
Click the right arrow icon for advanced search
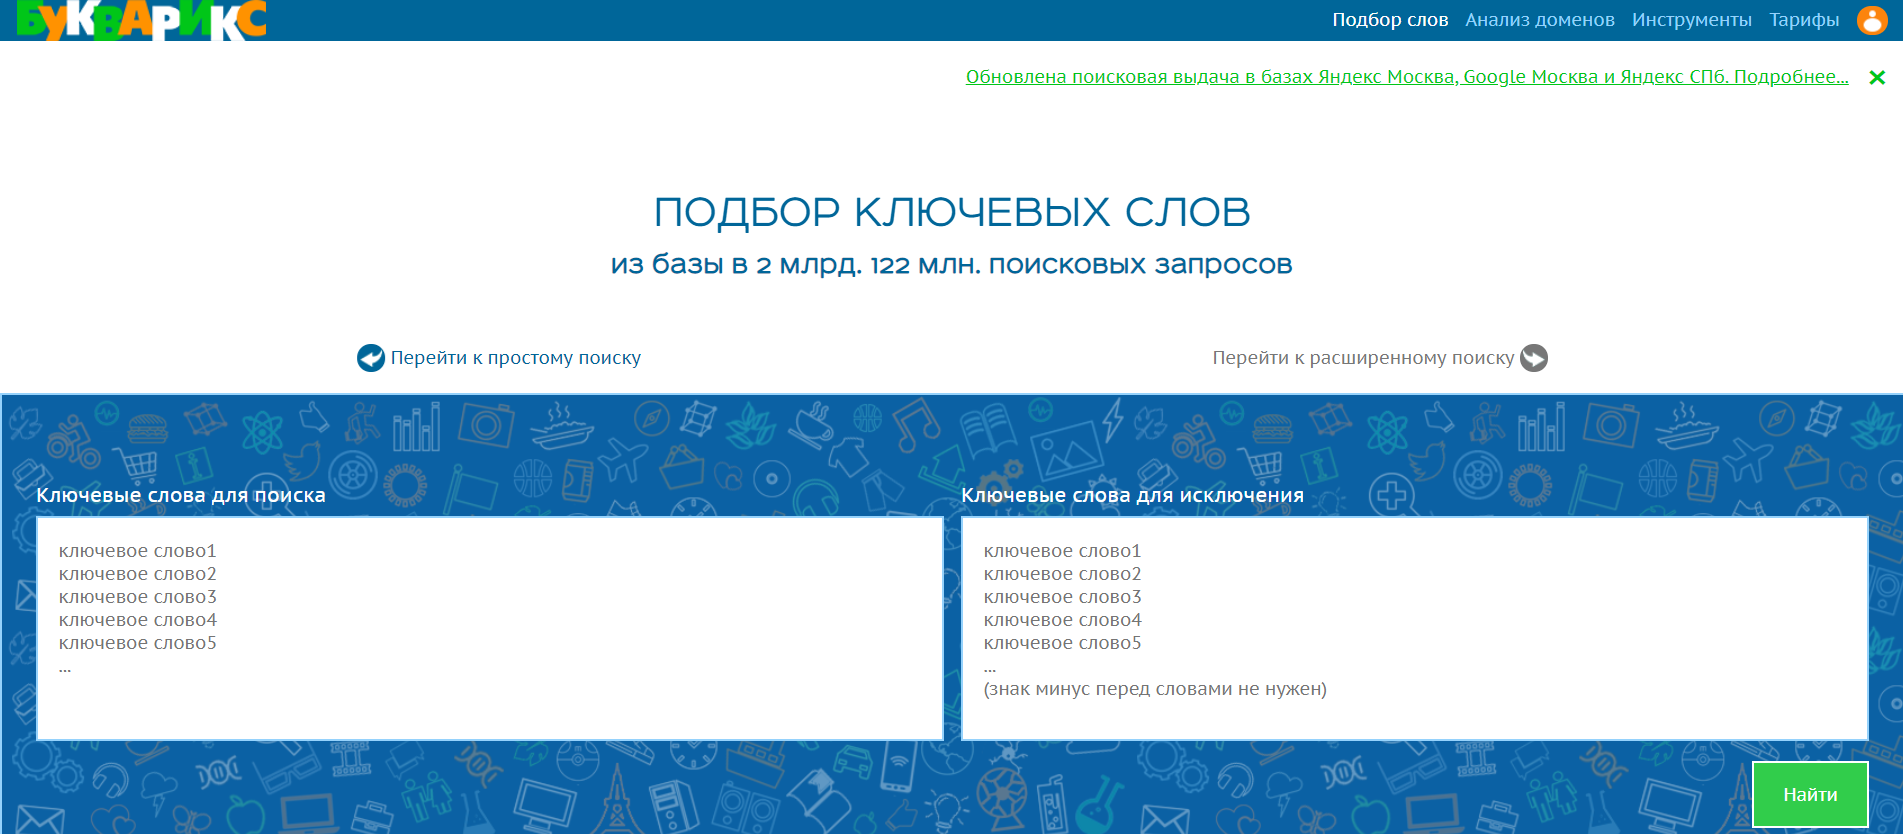pyautogui.click(x=1533, y=358)
